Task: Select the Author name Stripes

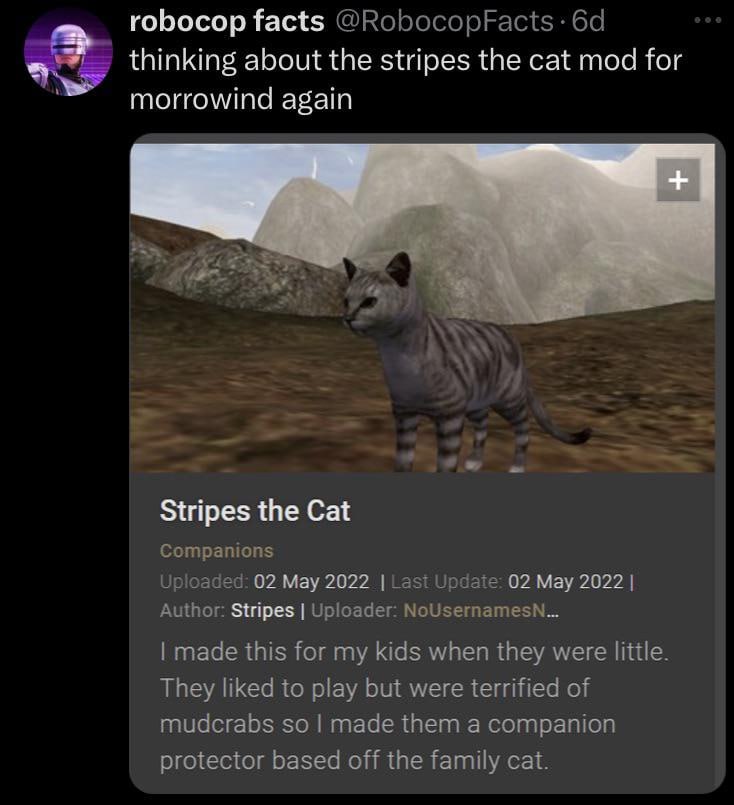Action: [262, 610]
